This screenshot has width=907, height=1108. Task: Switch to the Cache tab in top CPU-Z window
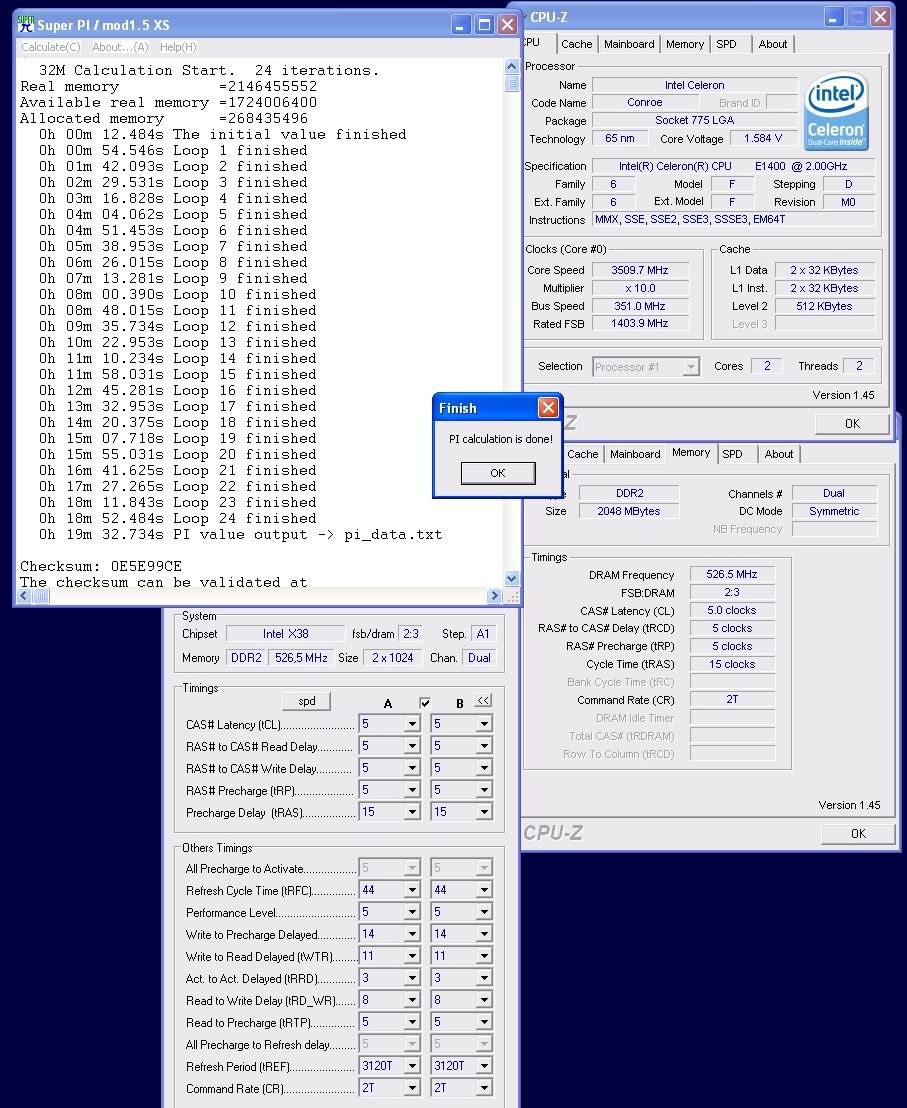click(x=576, y=44)
